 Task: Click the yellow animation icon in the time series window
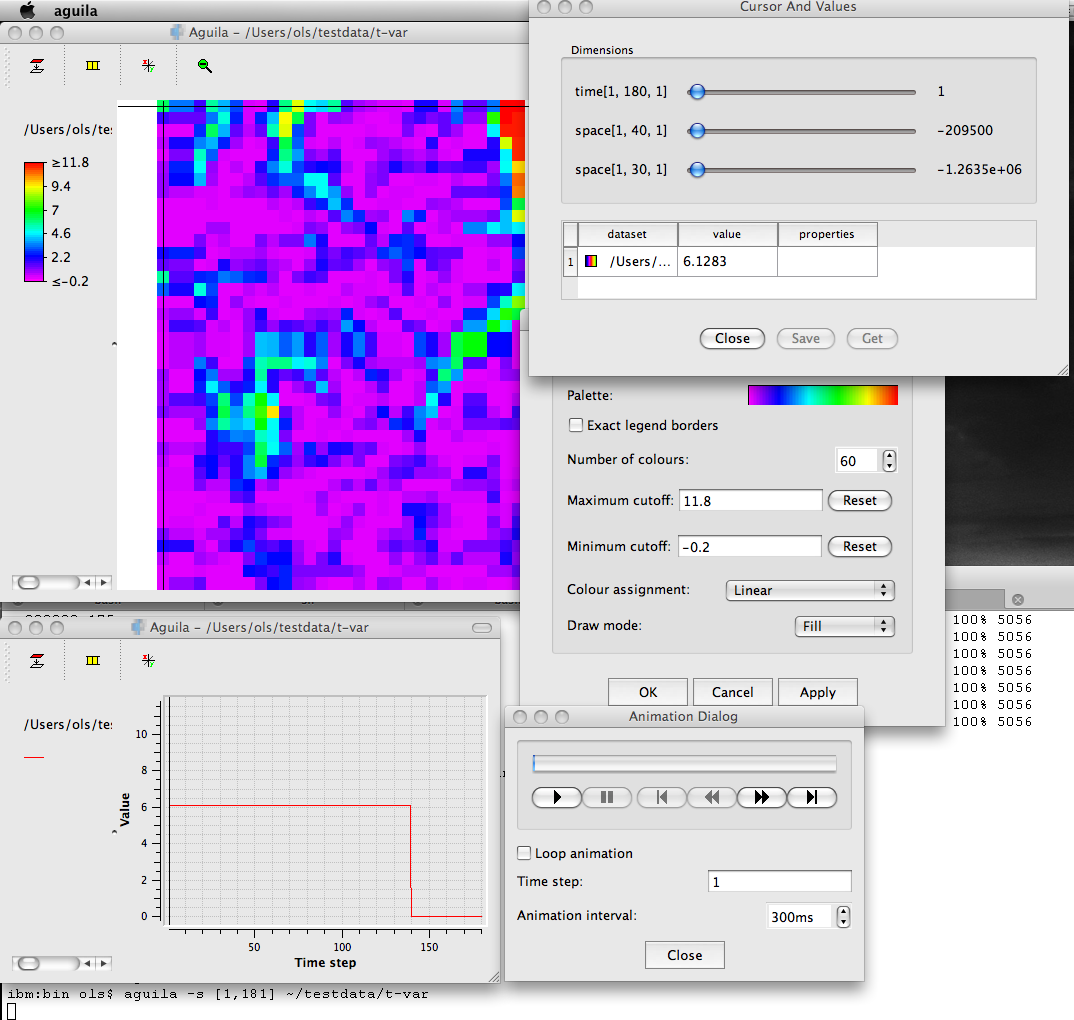point(92,660)
